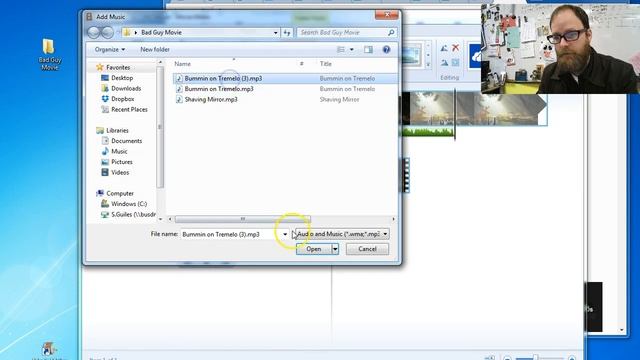Select Bummin on Tremelo.mp3 file
640x360 pixels.
(219, 89)
